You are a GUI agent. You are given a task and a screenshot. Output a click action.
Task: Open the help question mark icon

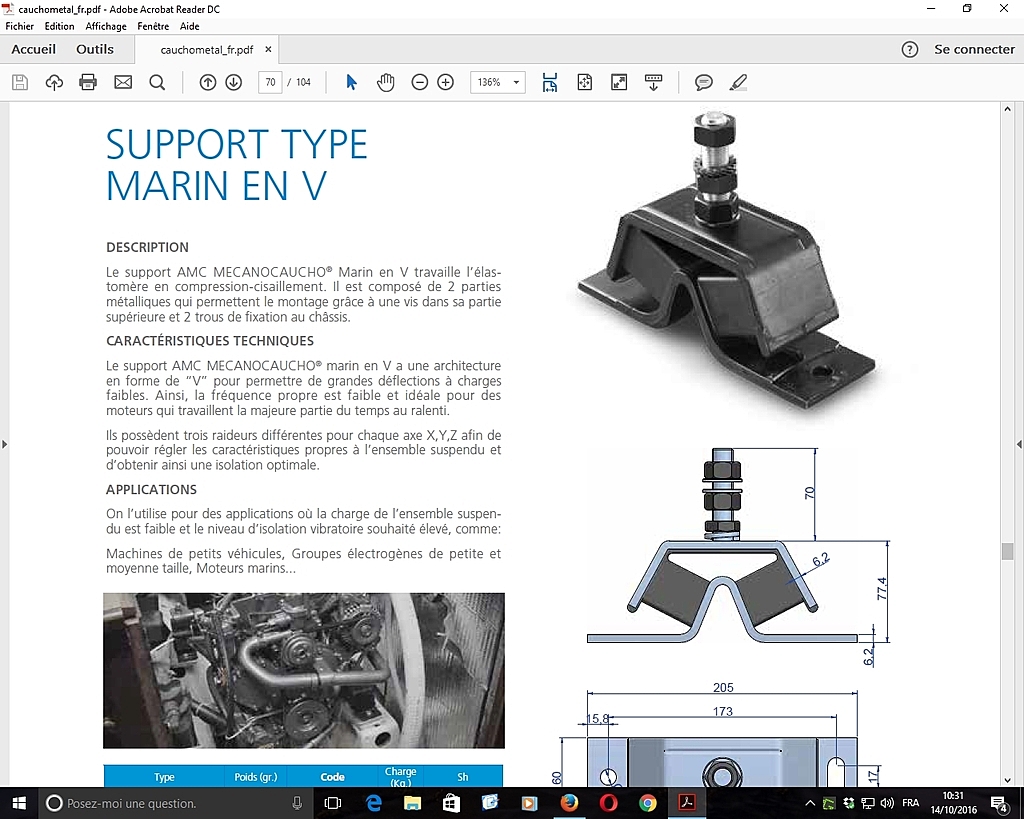(910, 50)
